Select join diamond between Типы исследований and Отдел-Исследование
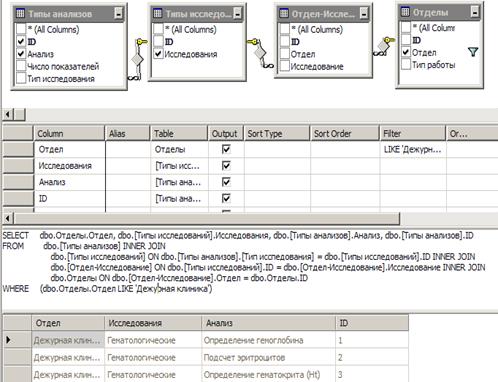The image size is (498, 382). 260,53
